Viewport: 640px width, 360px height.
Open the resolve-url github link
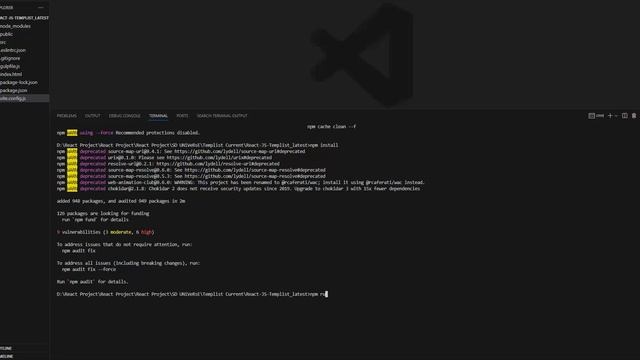coord(218,164)
